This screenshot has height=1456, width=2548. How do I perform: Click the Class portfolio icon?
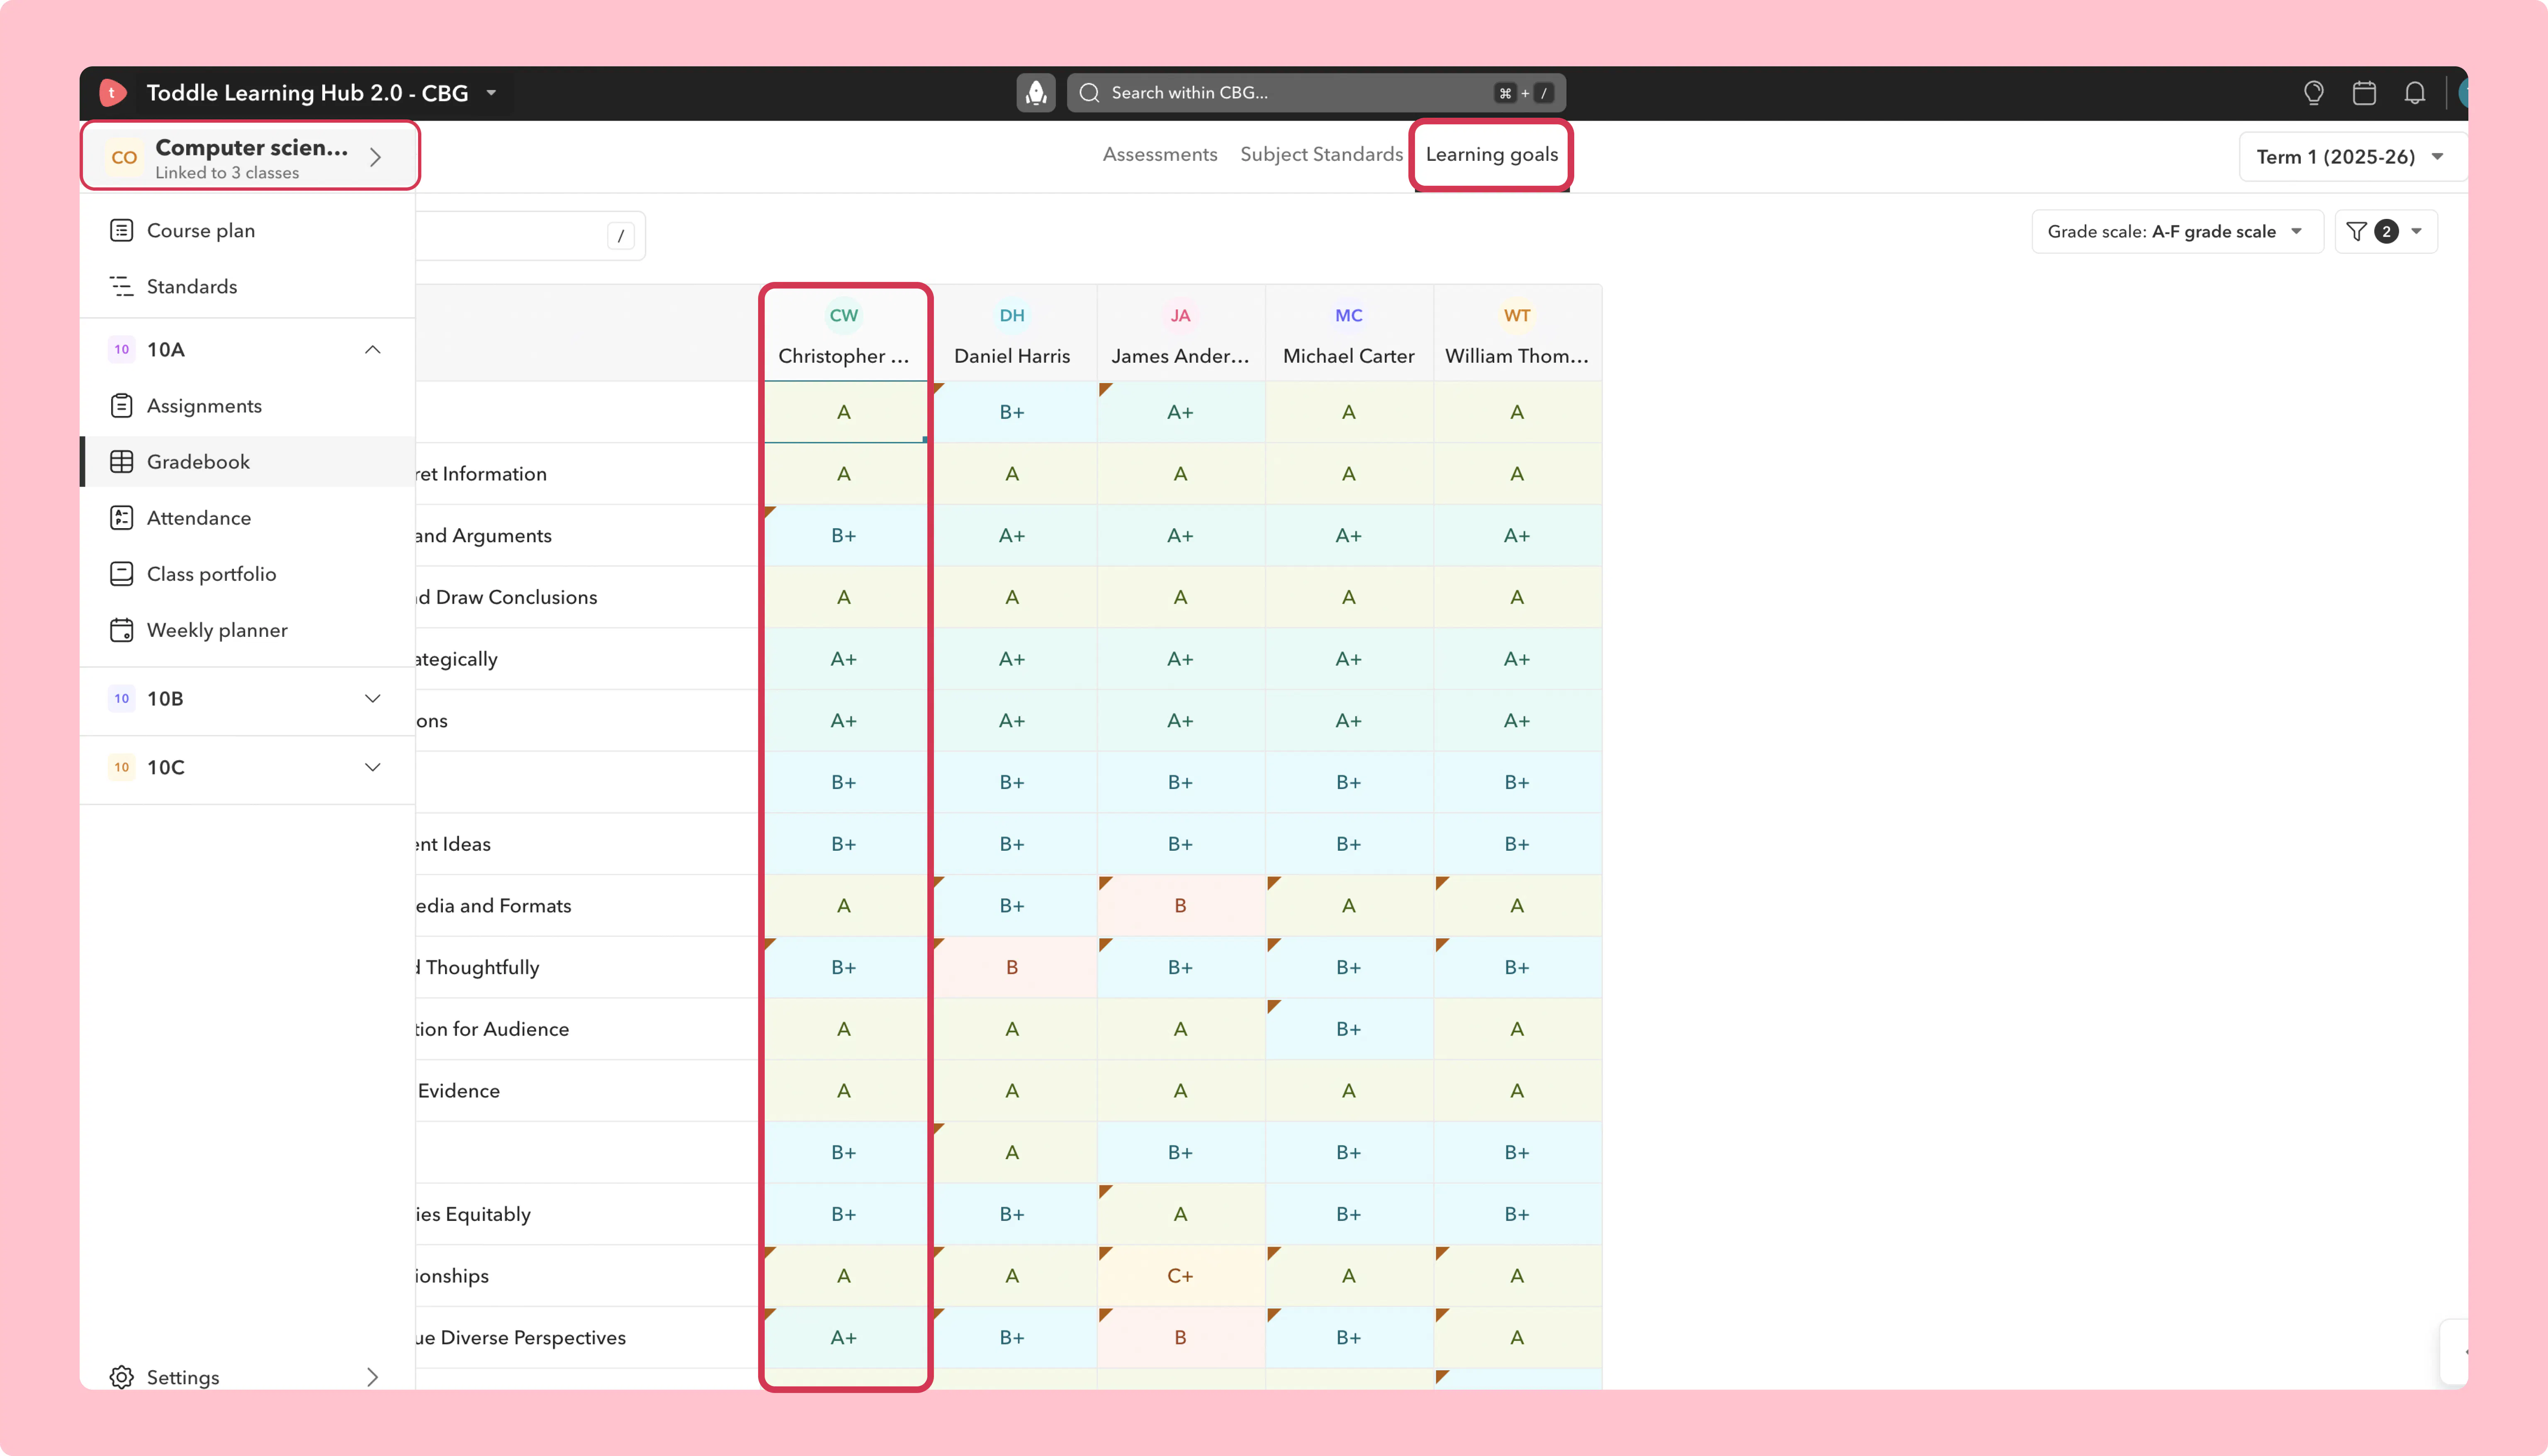[122, 574]
